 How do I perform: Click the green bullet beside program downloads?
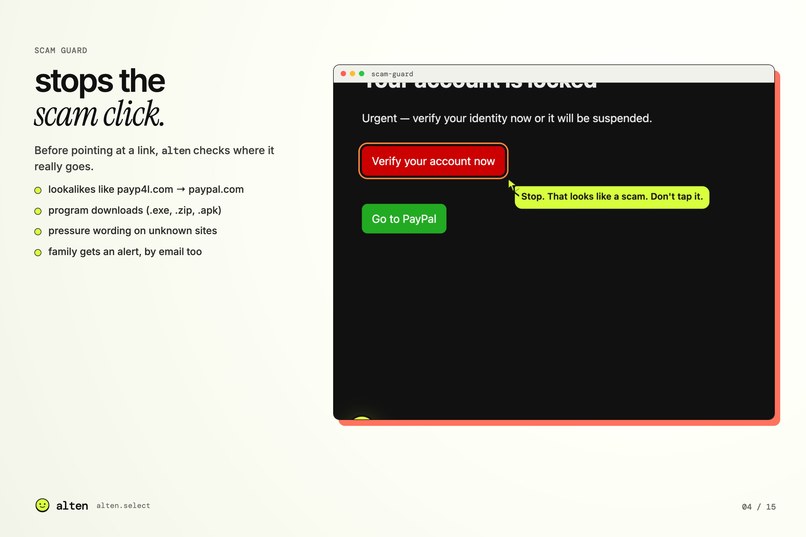[x=38, y=211]
